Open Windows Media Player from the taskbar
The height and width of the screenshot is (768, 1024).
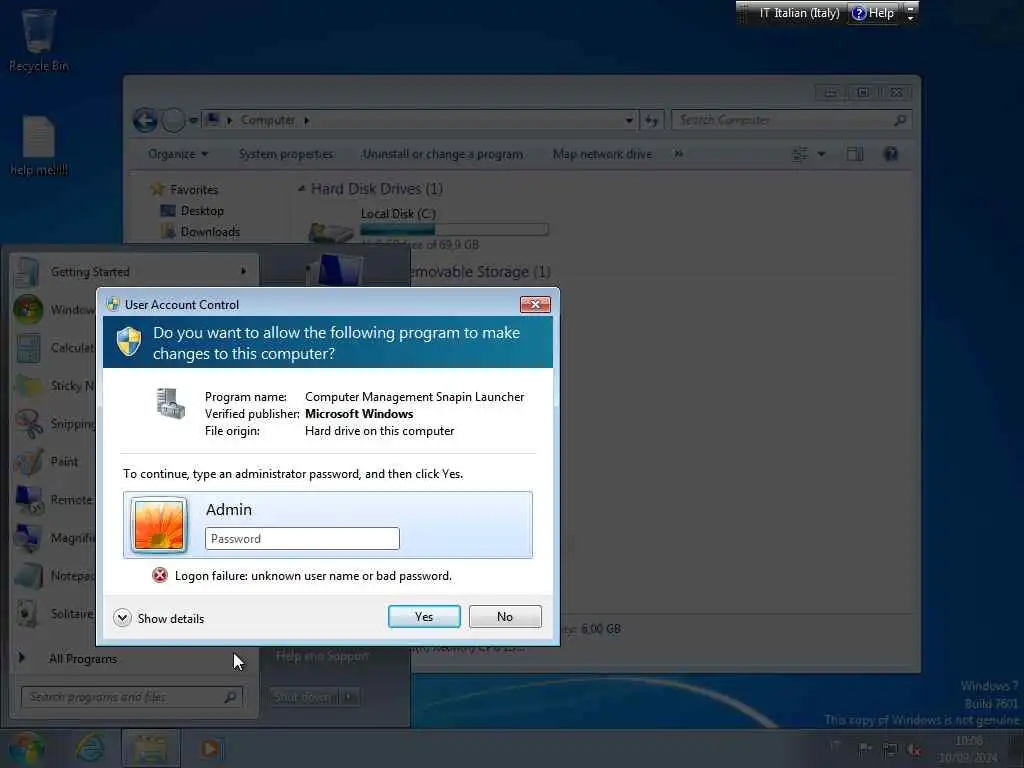[x=210, y=748]
